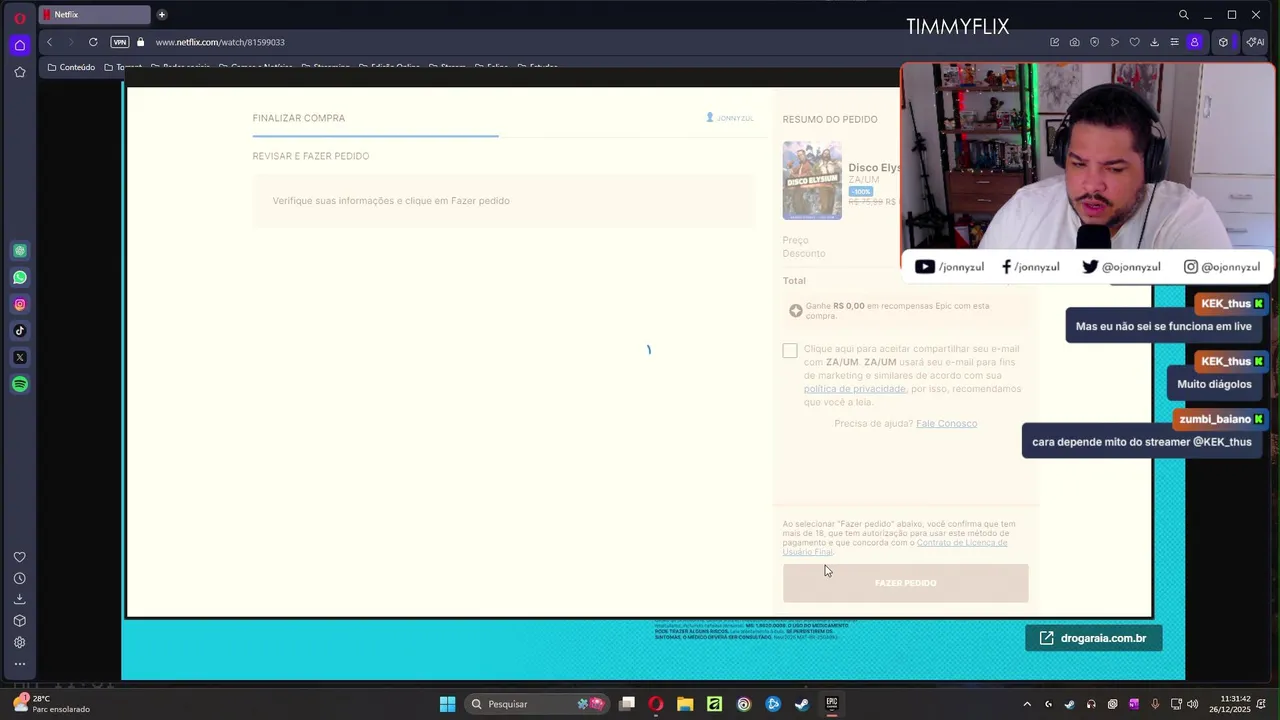Open the profile account icon
This screenshot has height=720, width=1280.
1194,42
